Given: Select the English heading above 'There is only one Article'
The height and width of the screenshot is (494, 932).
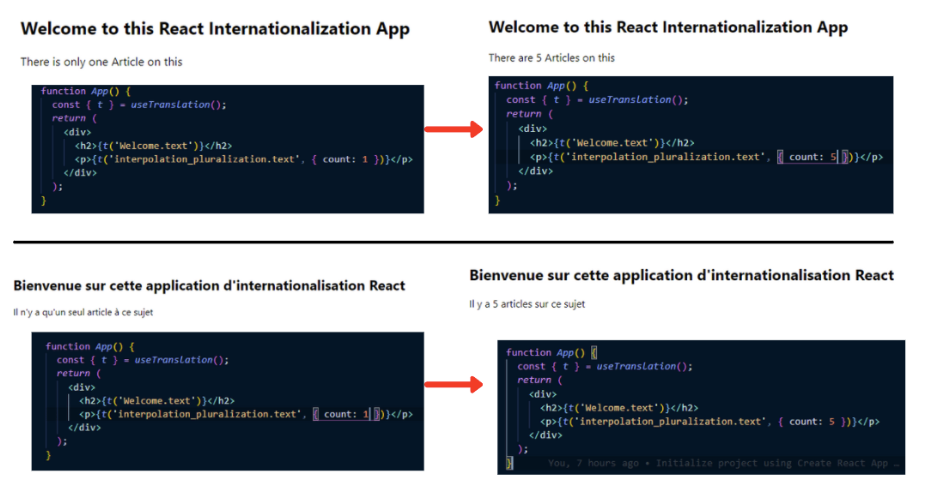Looking at the screenshot, I should click(x=215, y=29).
